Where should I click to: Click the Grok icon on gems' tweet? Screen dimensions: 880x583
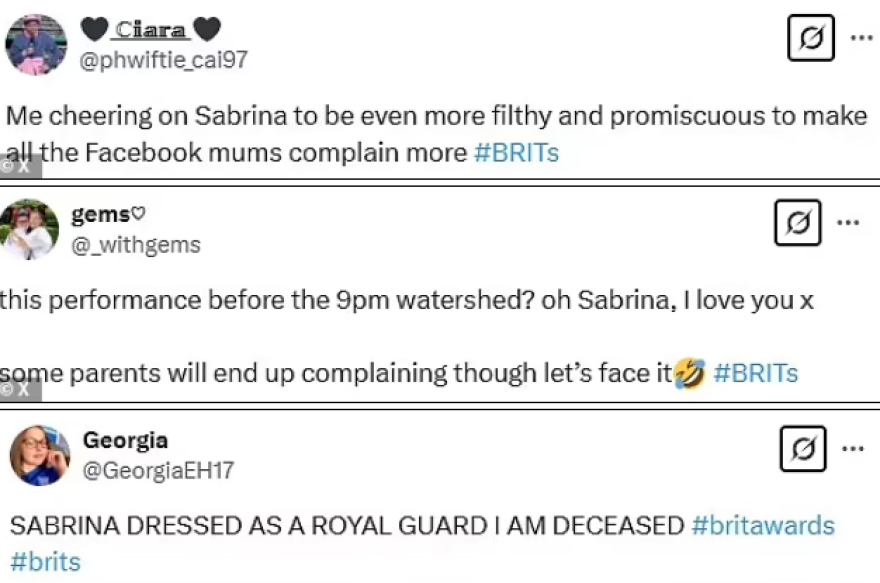pos(797,223)
